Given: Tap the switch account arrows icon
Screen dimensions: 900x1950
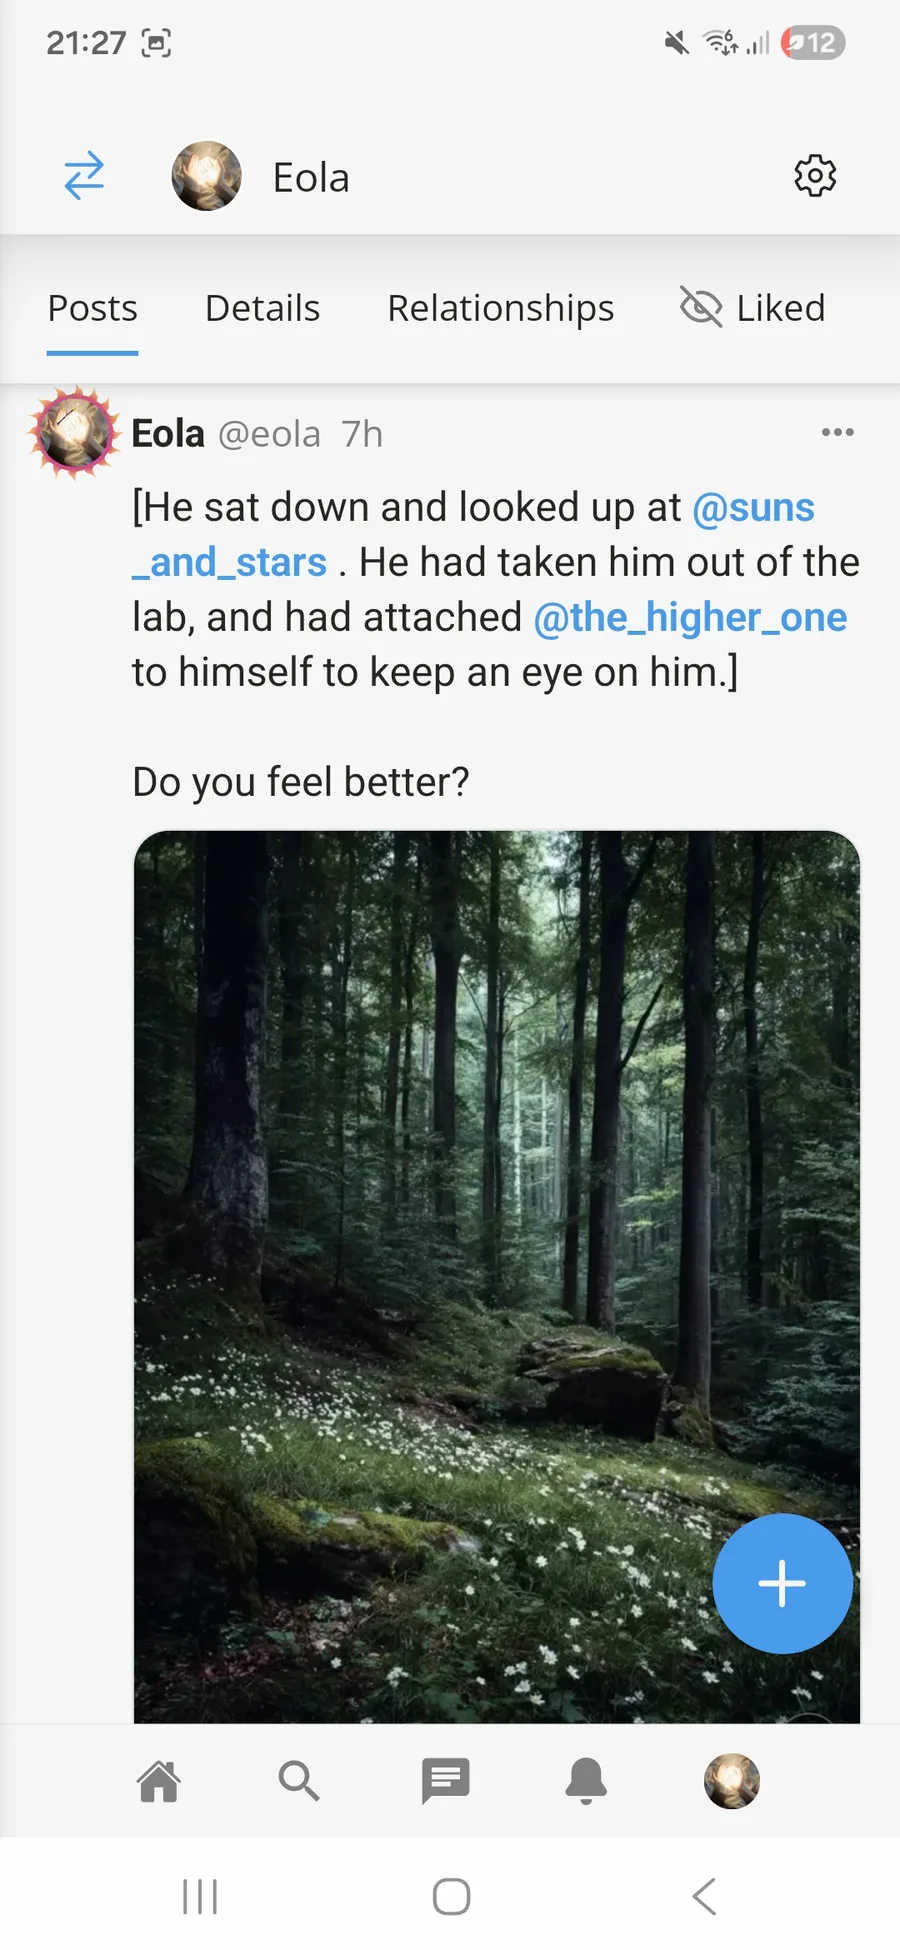Looking at the screenshot, I should point(84,176).
